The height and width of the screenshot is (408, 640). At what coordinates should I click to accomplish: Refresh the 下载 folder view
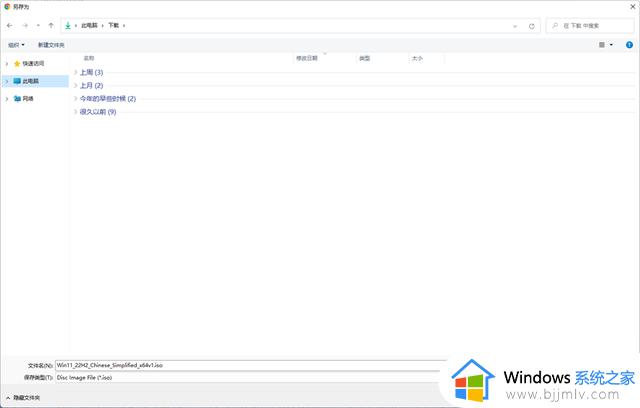click(x=531, y=26)
